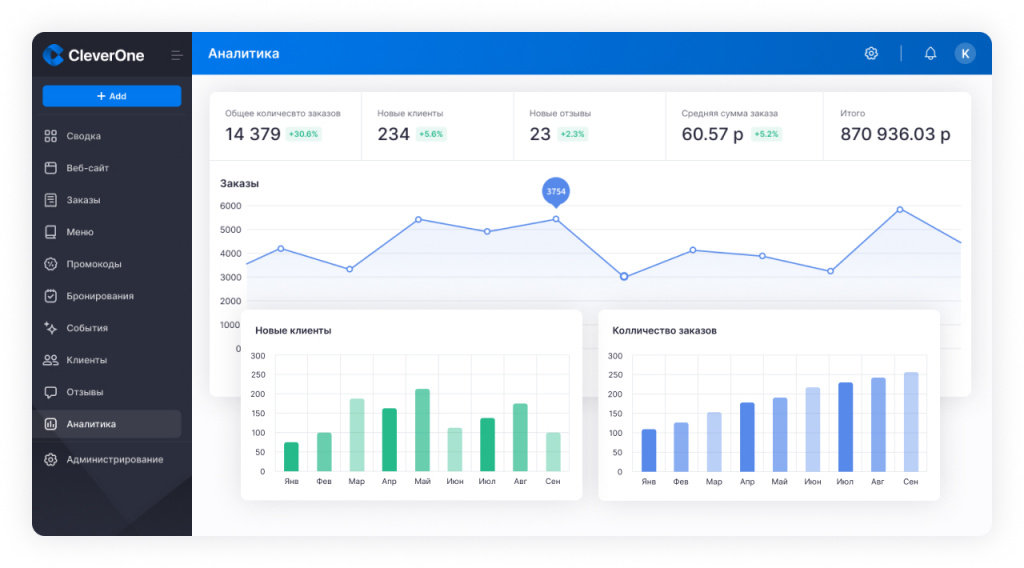Click the CleverOne logo icon
Screen dimensions: 1024x568
(53, 55)
